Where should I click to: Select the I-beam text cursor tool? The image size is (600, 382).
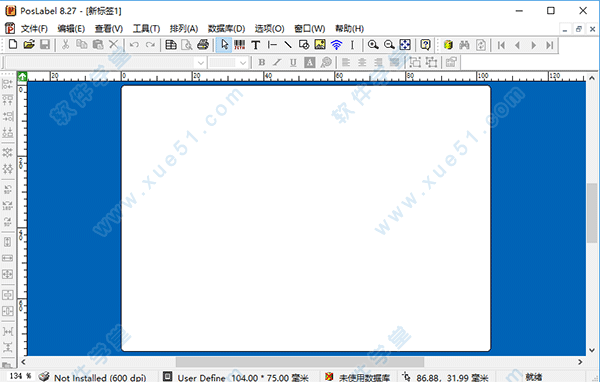coord(352,45)
